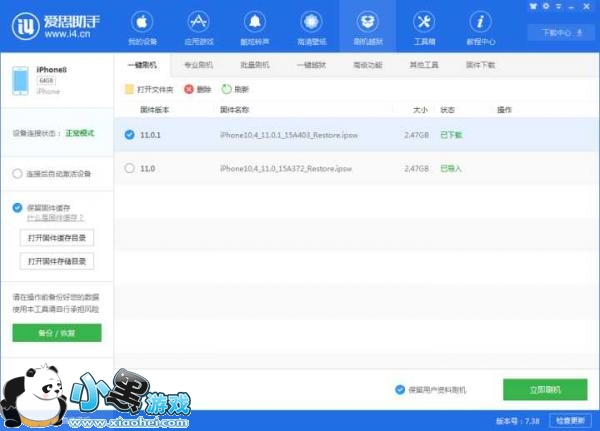Click the red Delete (删除) icon
600x431 pixels.
(x=189, y=89)
